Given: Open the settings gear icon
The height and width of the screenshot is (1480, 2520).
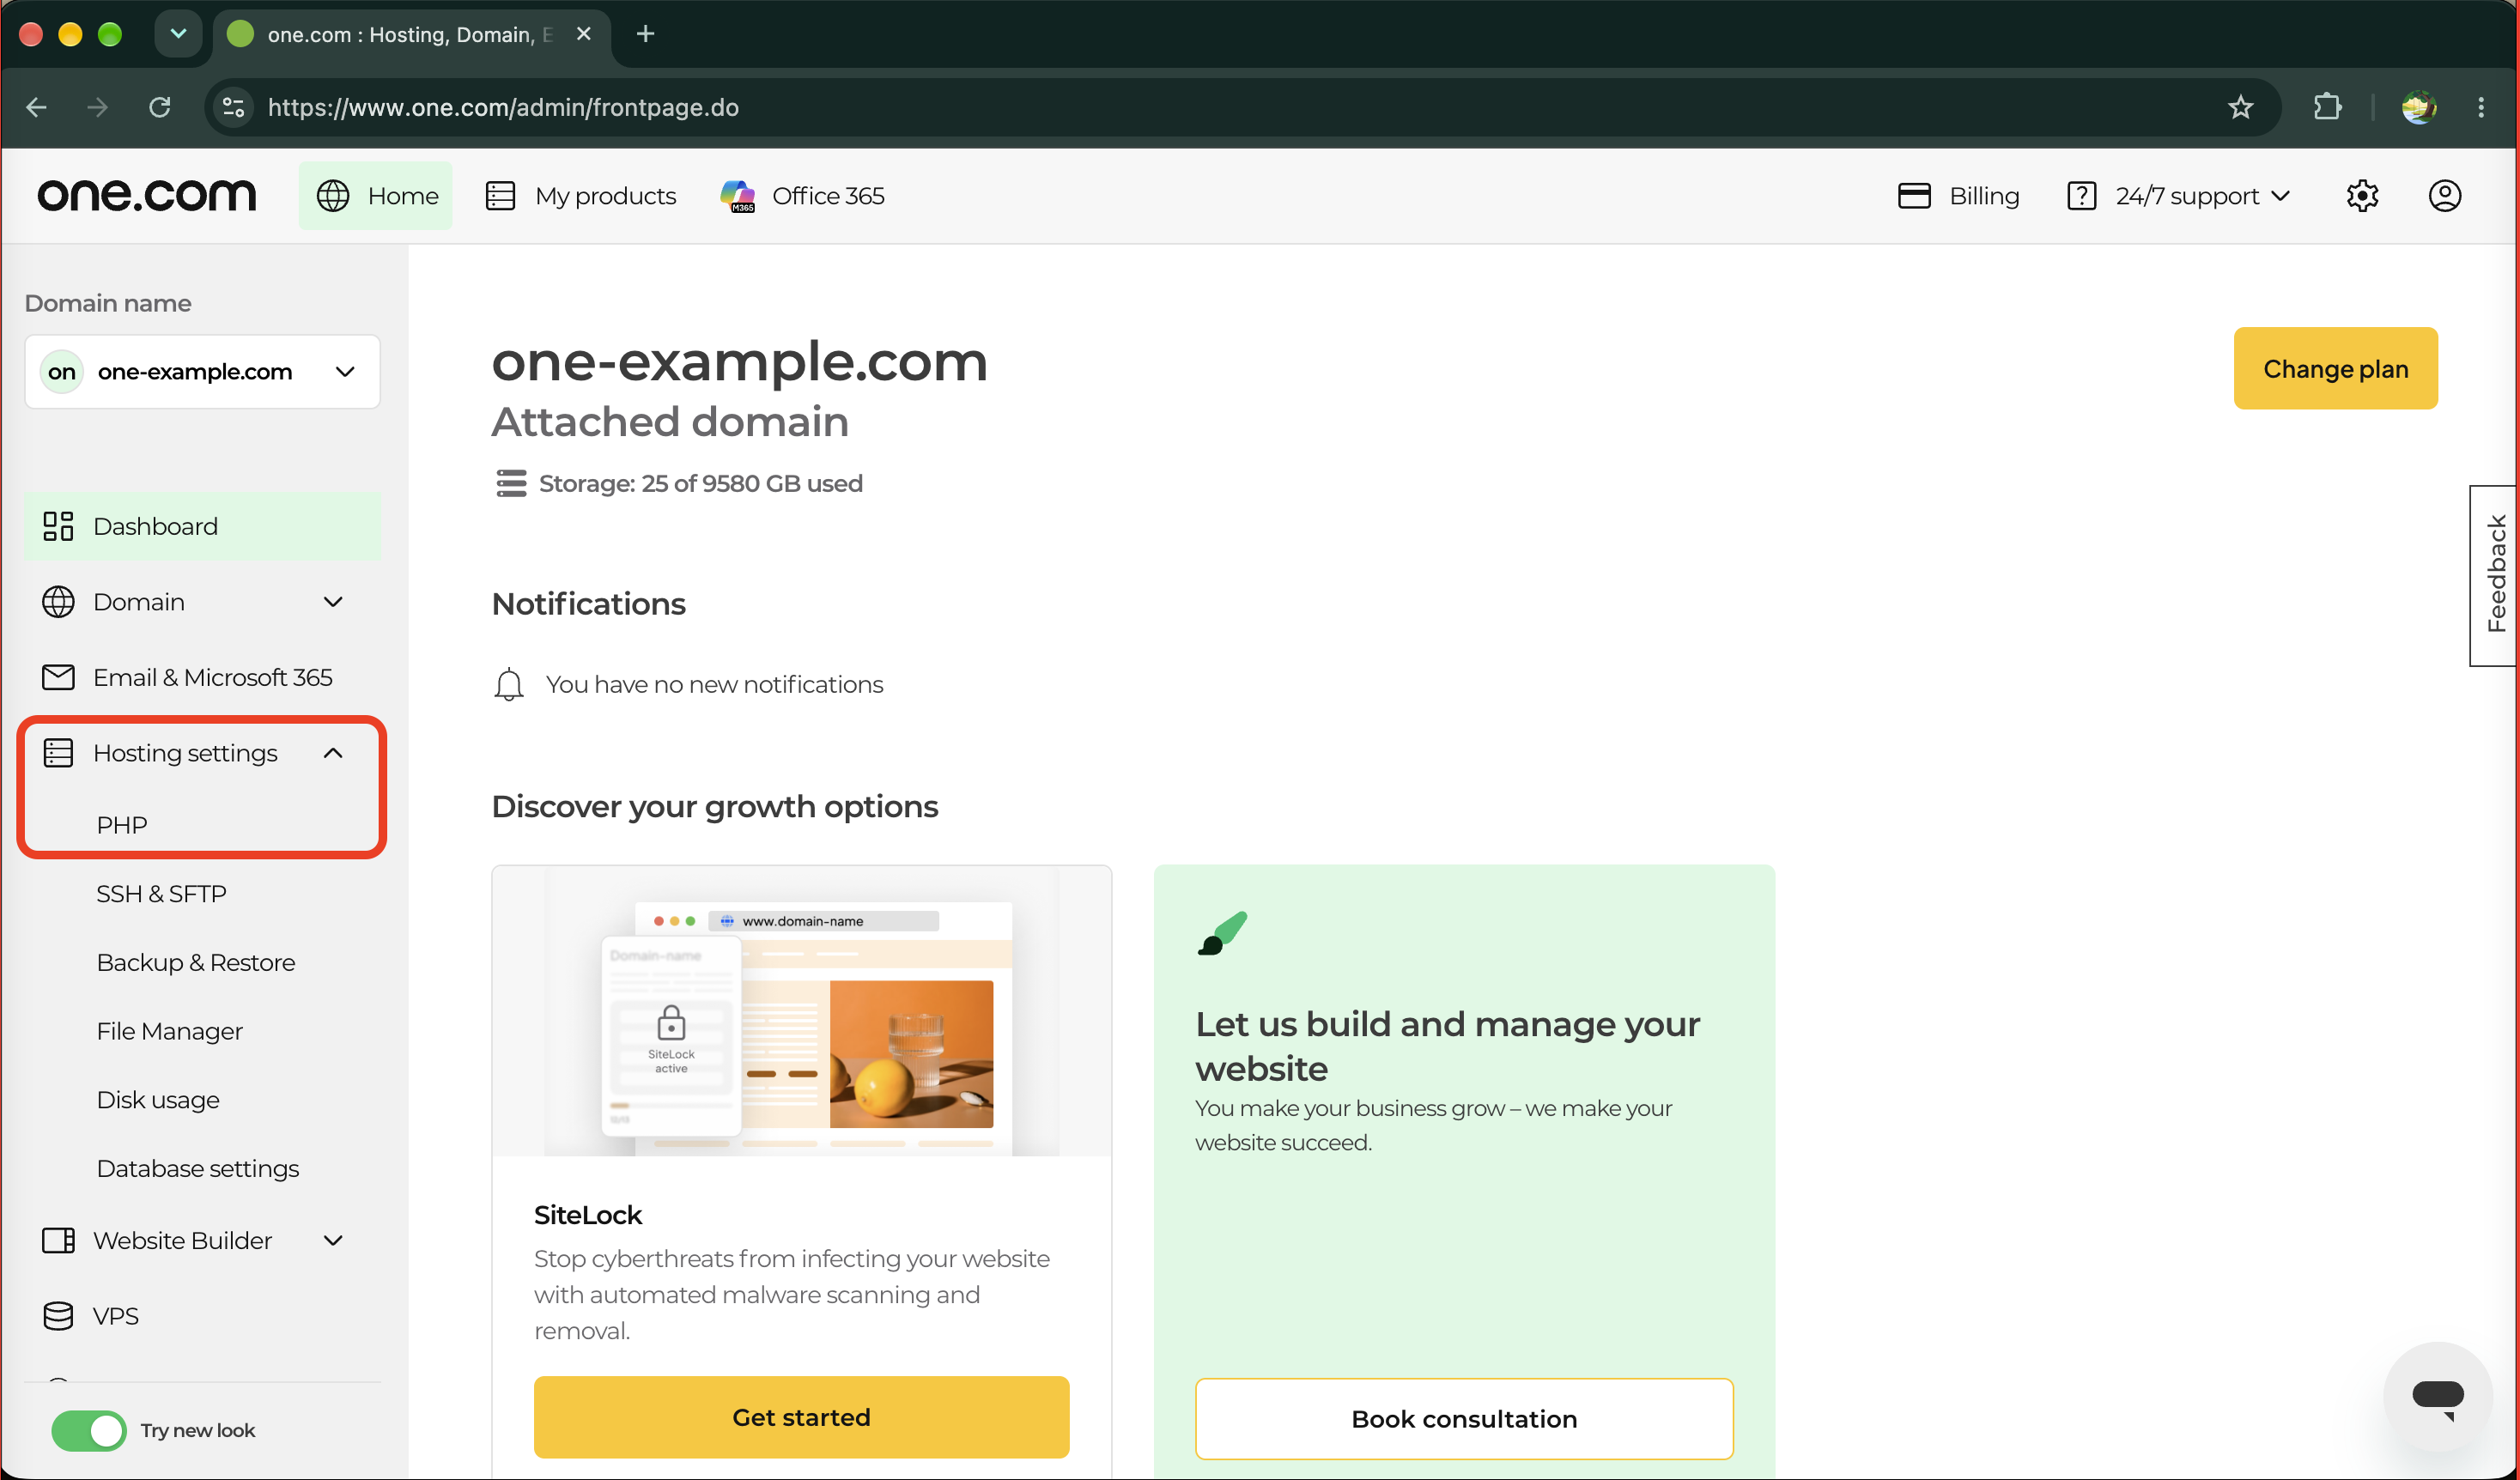Looking at the screenshot, I should (x=2362, y=196).
